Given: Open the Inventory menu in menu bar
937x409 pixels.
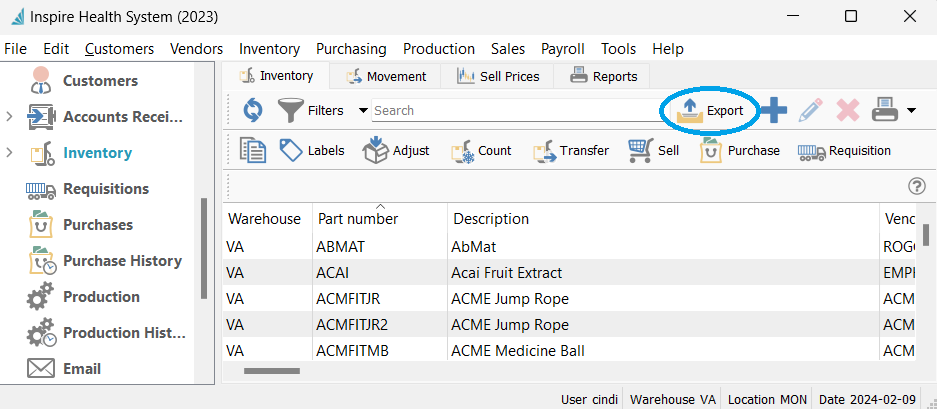Looking at the screenshot, I should [270, 49].
